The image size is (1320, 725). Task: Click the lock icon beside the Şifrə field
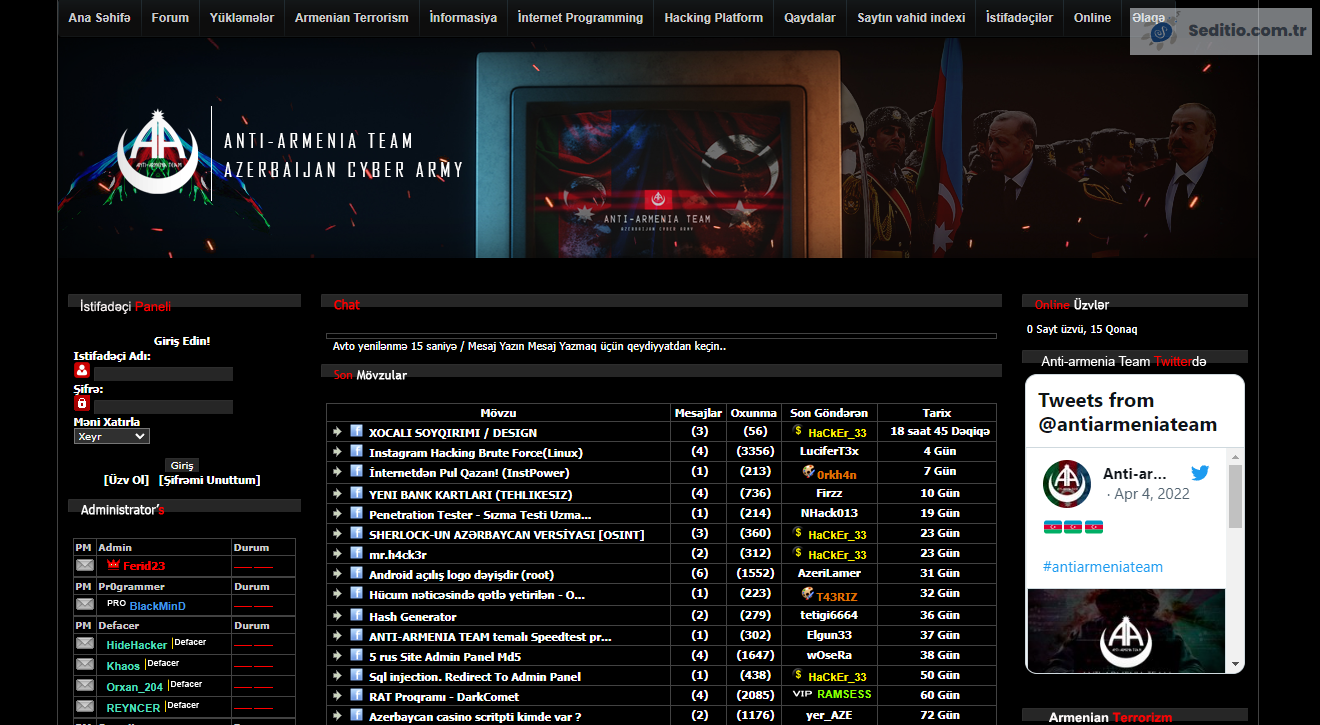82,403
